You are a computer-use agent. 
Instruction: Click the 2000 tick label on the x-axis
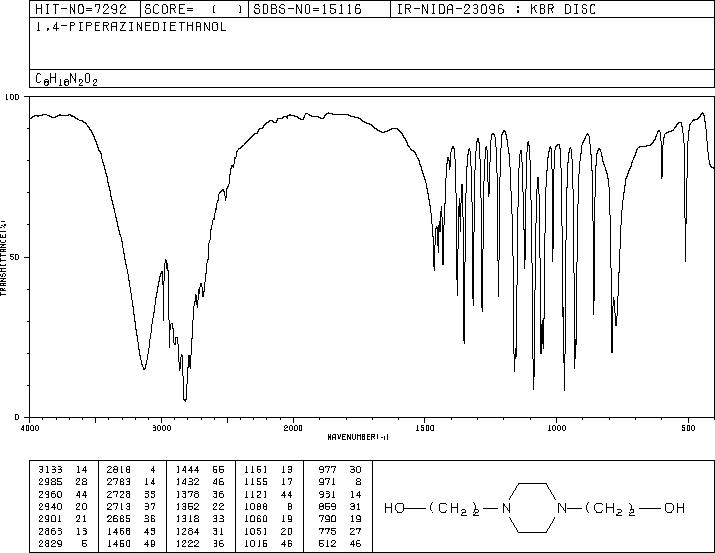click(x=293, y=428)
